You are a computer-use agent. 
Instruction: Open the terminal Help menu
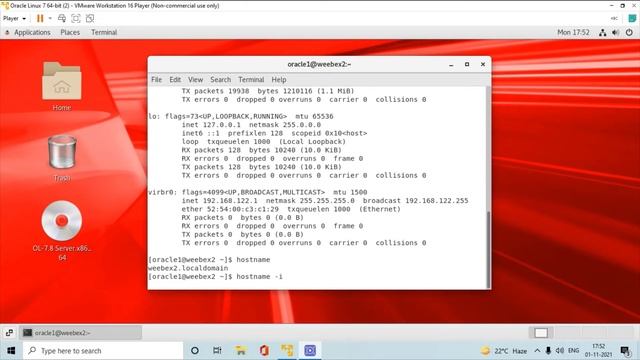coord(279,80)
